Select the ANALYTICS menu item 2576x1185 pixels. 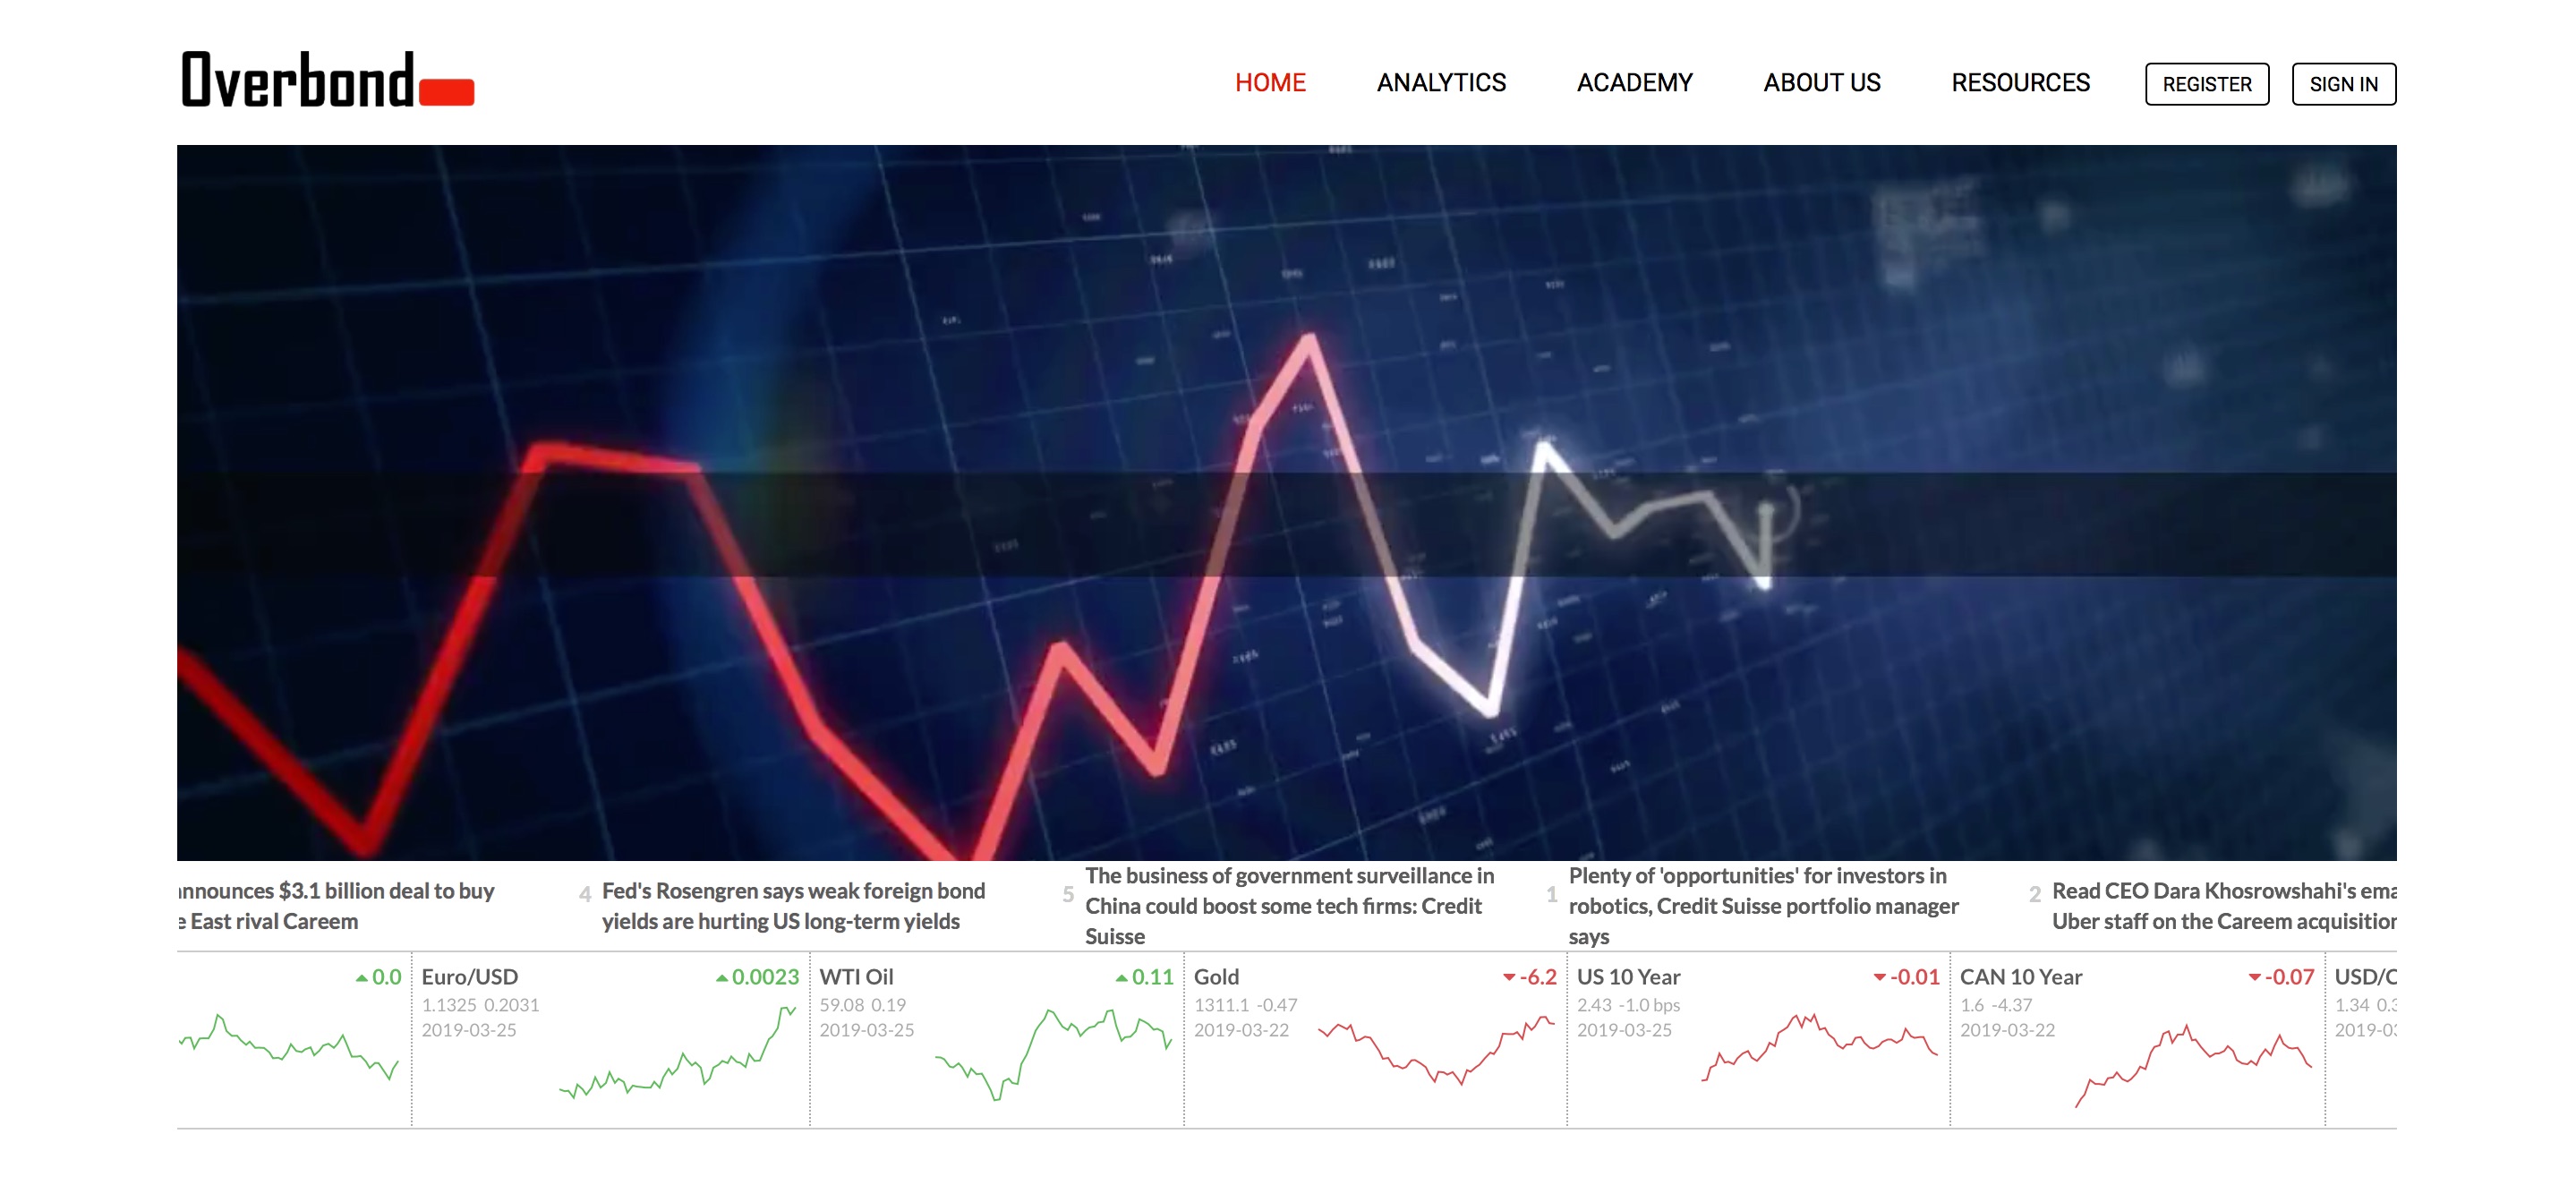(1441, 82)
